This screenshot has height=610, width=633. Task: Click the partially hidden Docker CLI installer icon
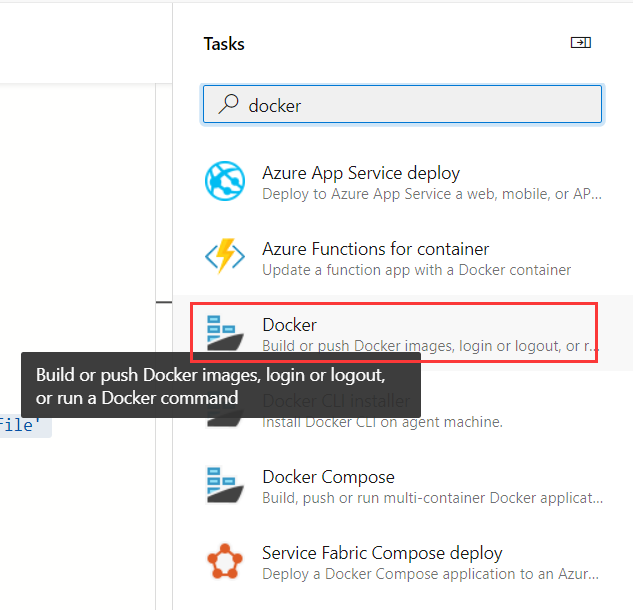pos(225,422)
